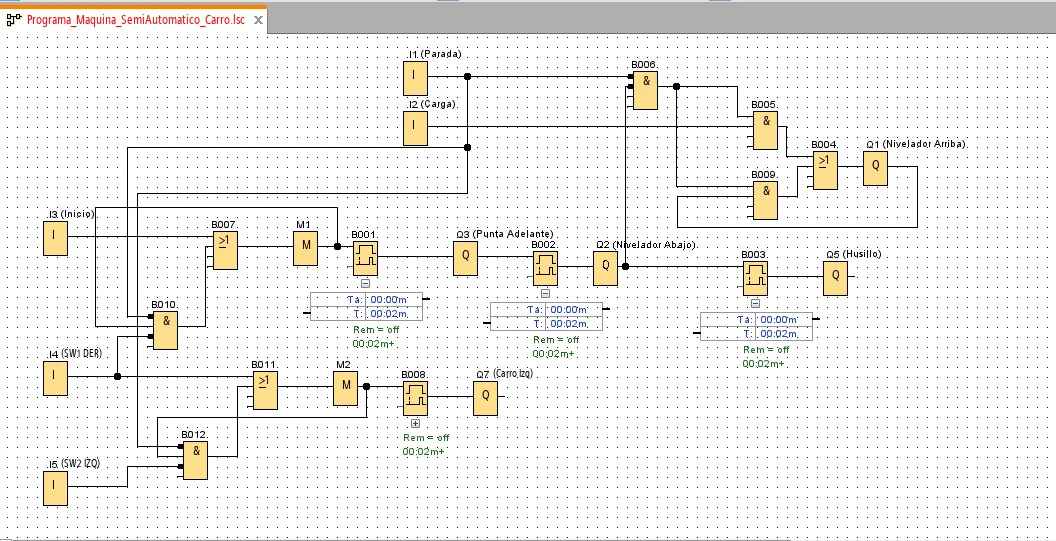Select the Q1 (Nivelador Arriba) output block
The height and width of the screenshot is (541, 1056).
coord(875,167)
